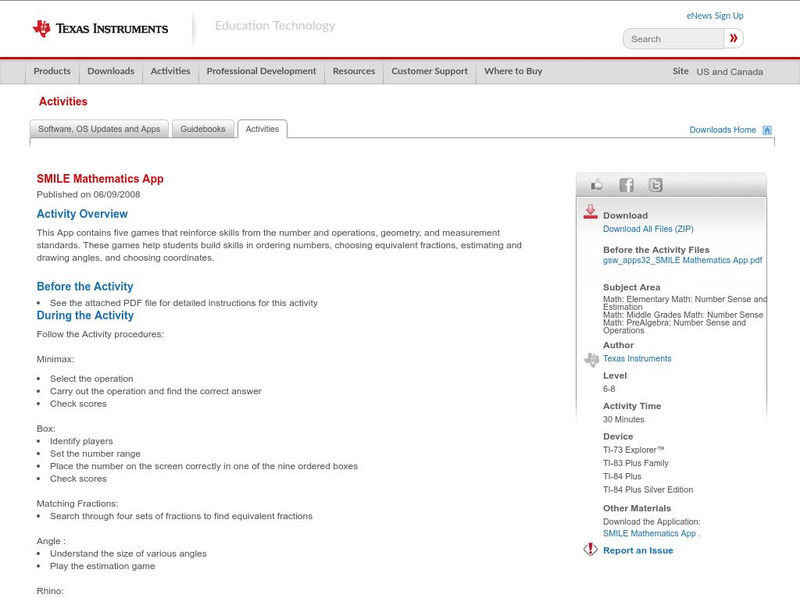Follow the eNews Sign Up link

tap(715, 16)
